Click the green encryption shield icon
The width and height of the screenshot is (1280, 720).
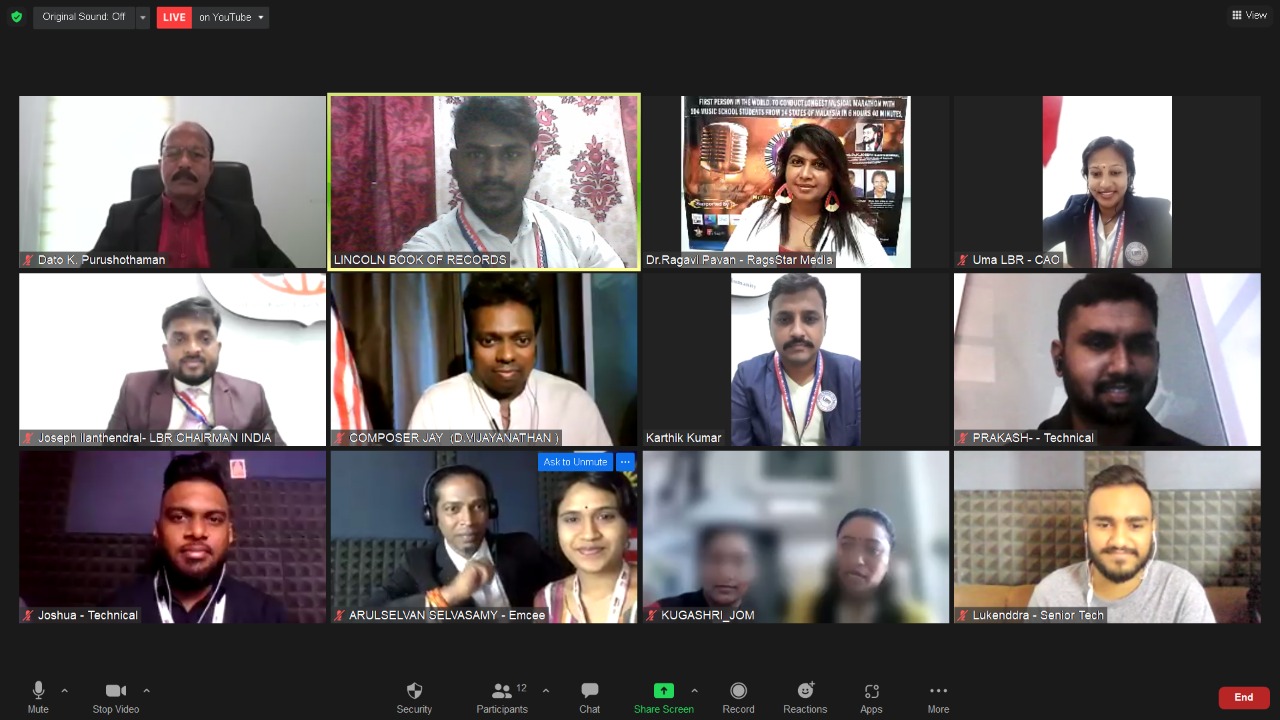pyautogui.click(x=16, y=17)
